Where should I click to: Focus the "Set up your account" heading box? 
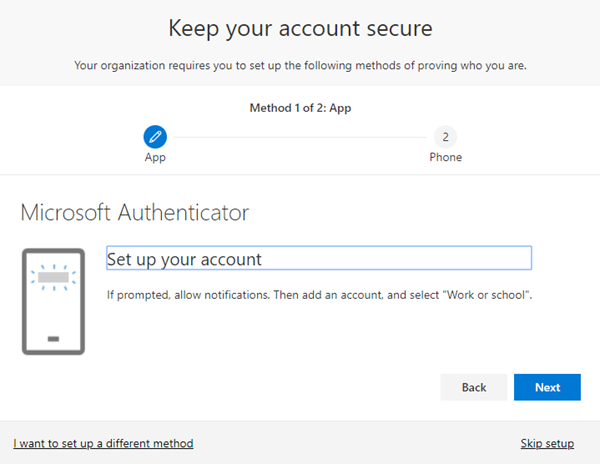point(318,259)
